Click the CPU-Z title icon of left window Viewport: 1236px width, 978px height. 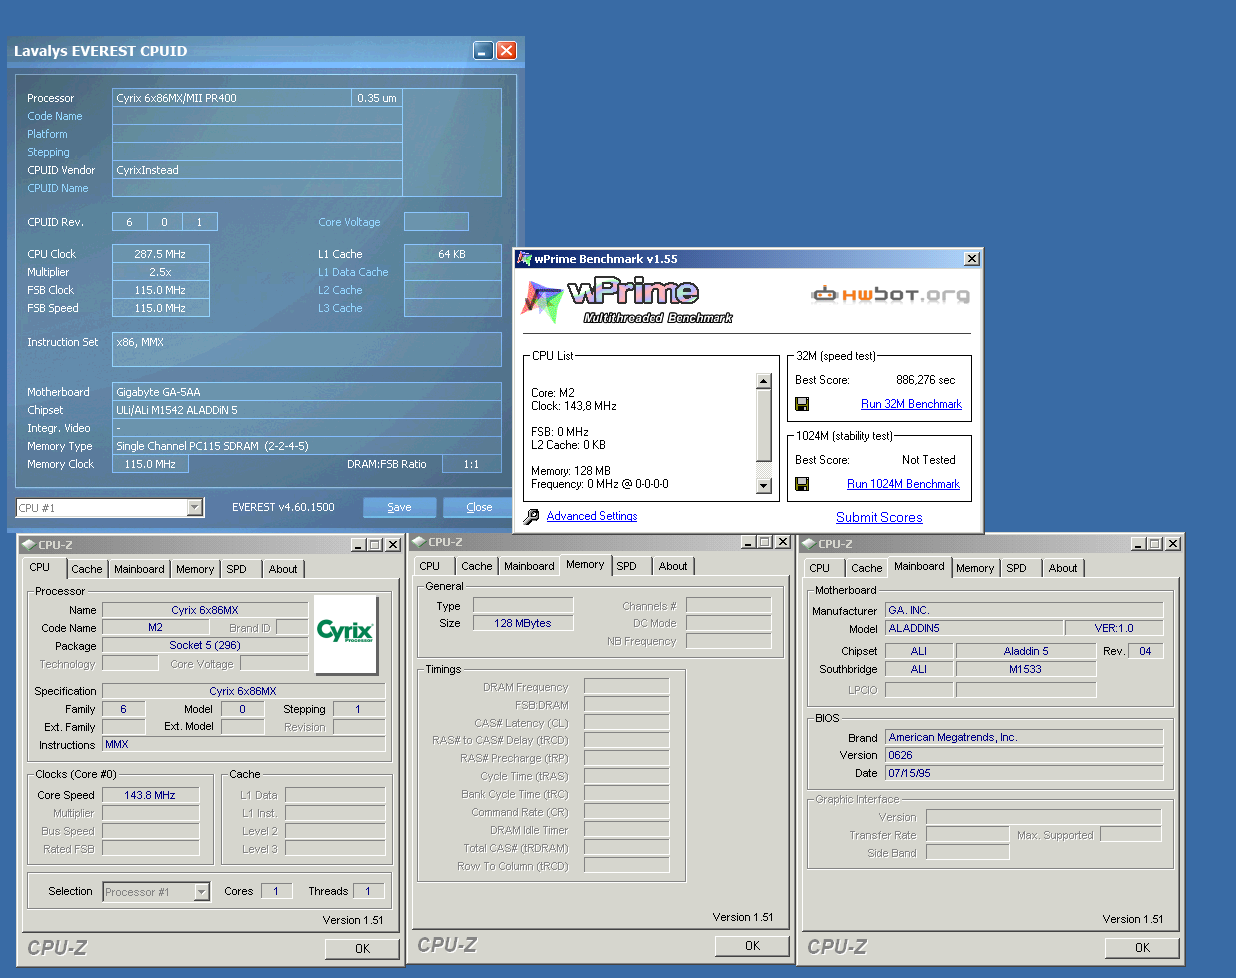29,545
